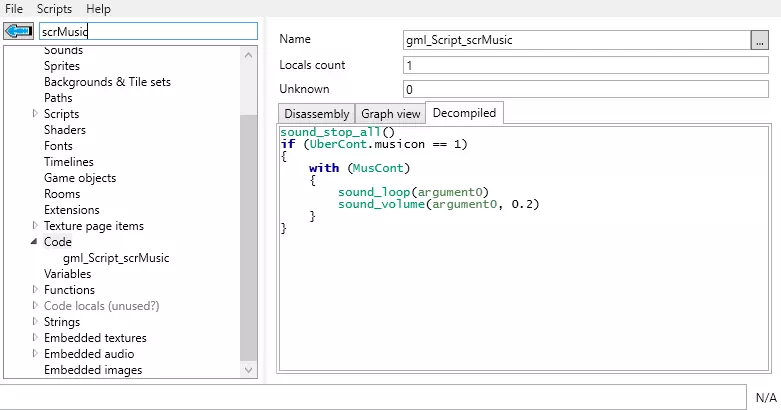Open the File menu
781x410 pixels.
click(14, 8)
